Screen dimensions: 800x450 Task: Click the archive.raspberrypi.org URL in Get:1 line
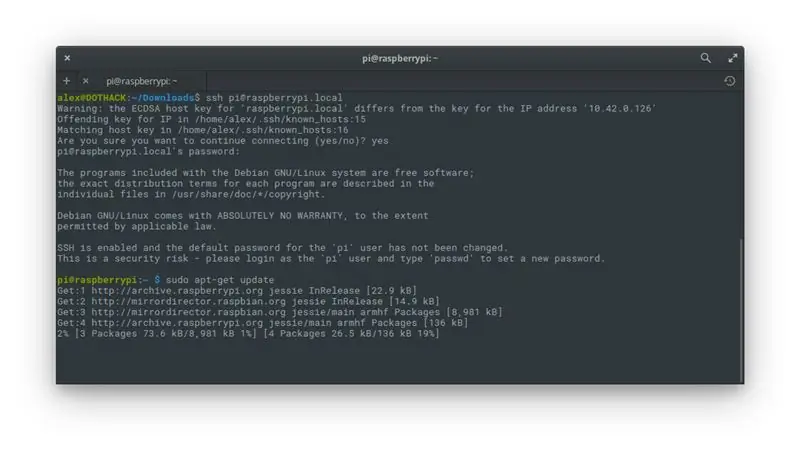pos(177,290)
